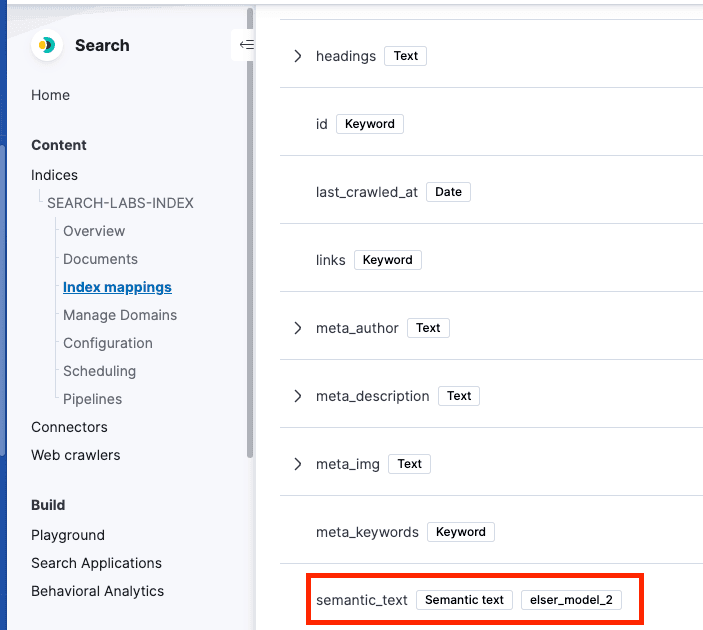Viewport: 703px width, 630px height.
Task: Expand the meta_img field row
Action: coord(298,464)
